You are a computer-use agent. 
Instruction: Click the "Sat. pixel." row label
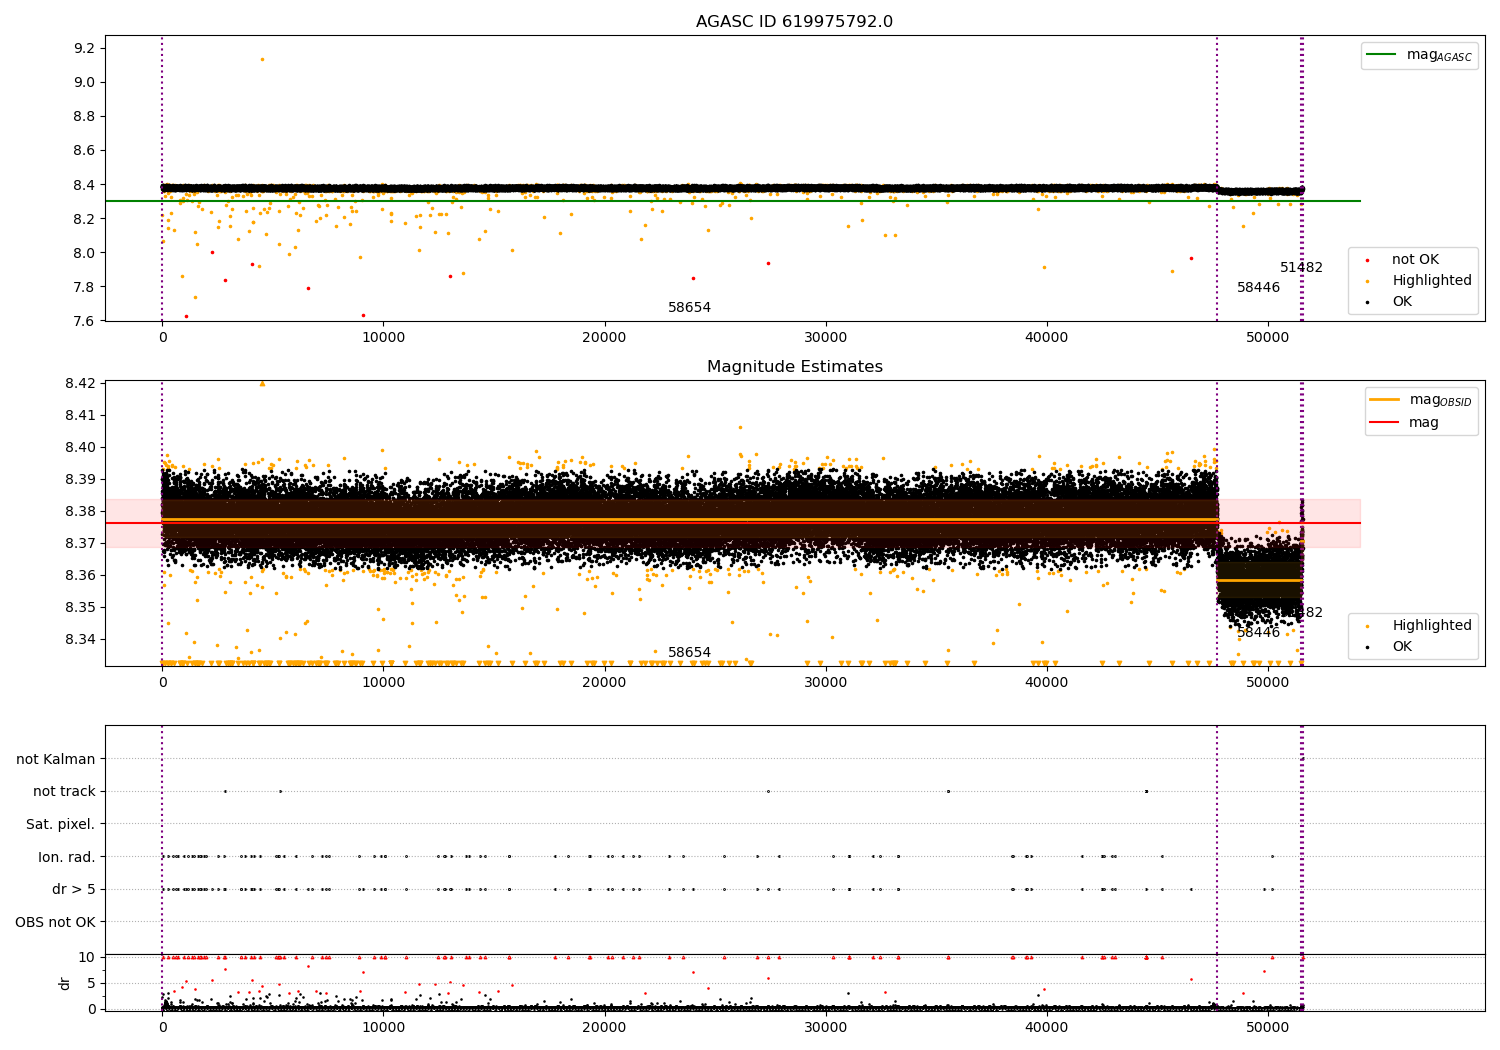[61, 825]
